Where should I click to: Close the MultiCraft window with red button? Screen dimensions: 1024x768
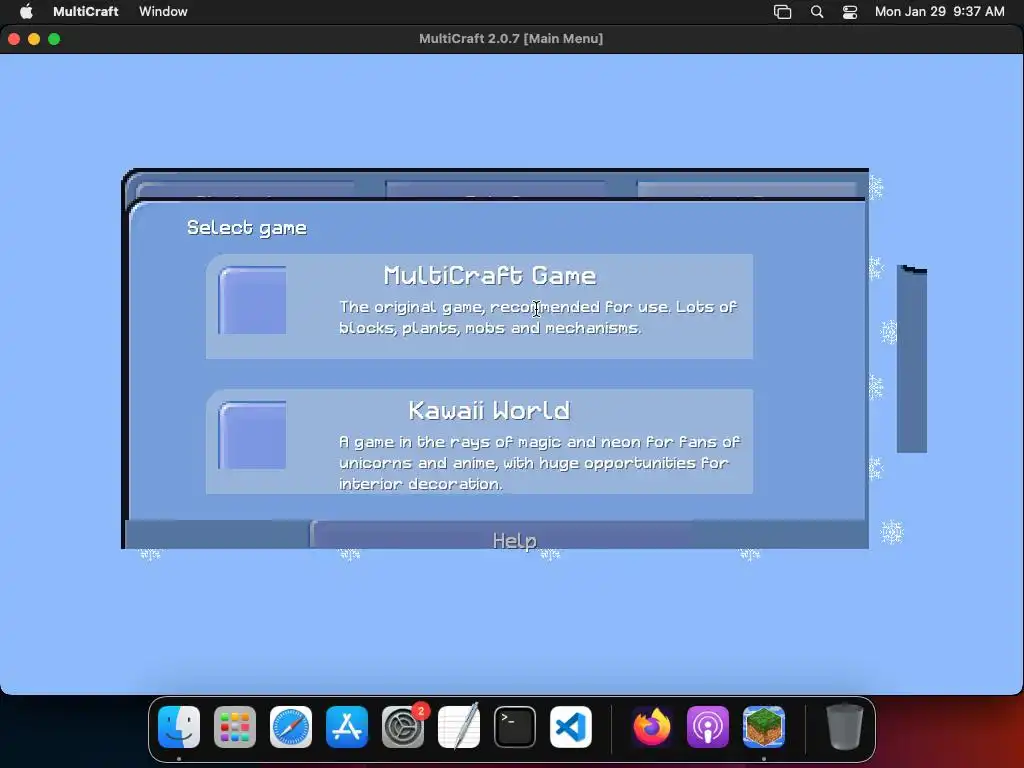click(14, 39)
